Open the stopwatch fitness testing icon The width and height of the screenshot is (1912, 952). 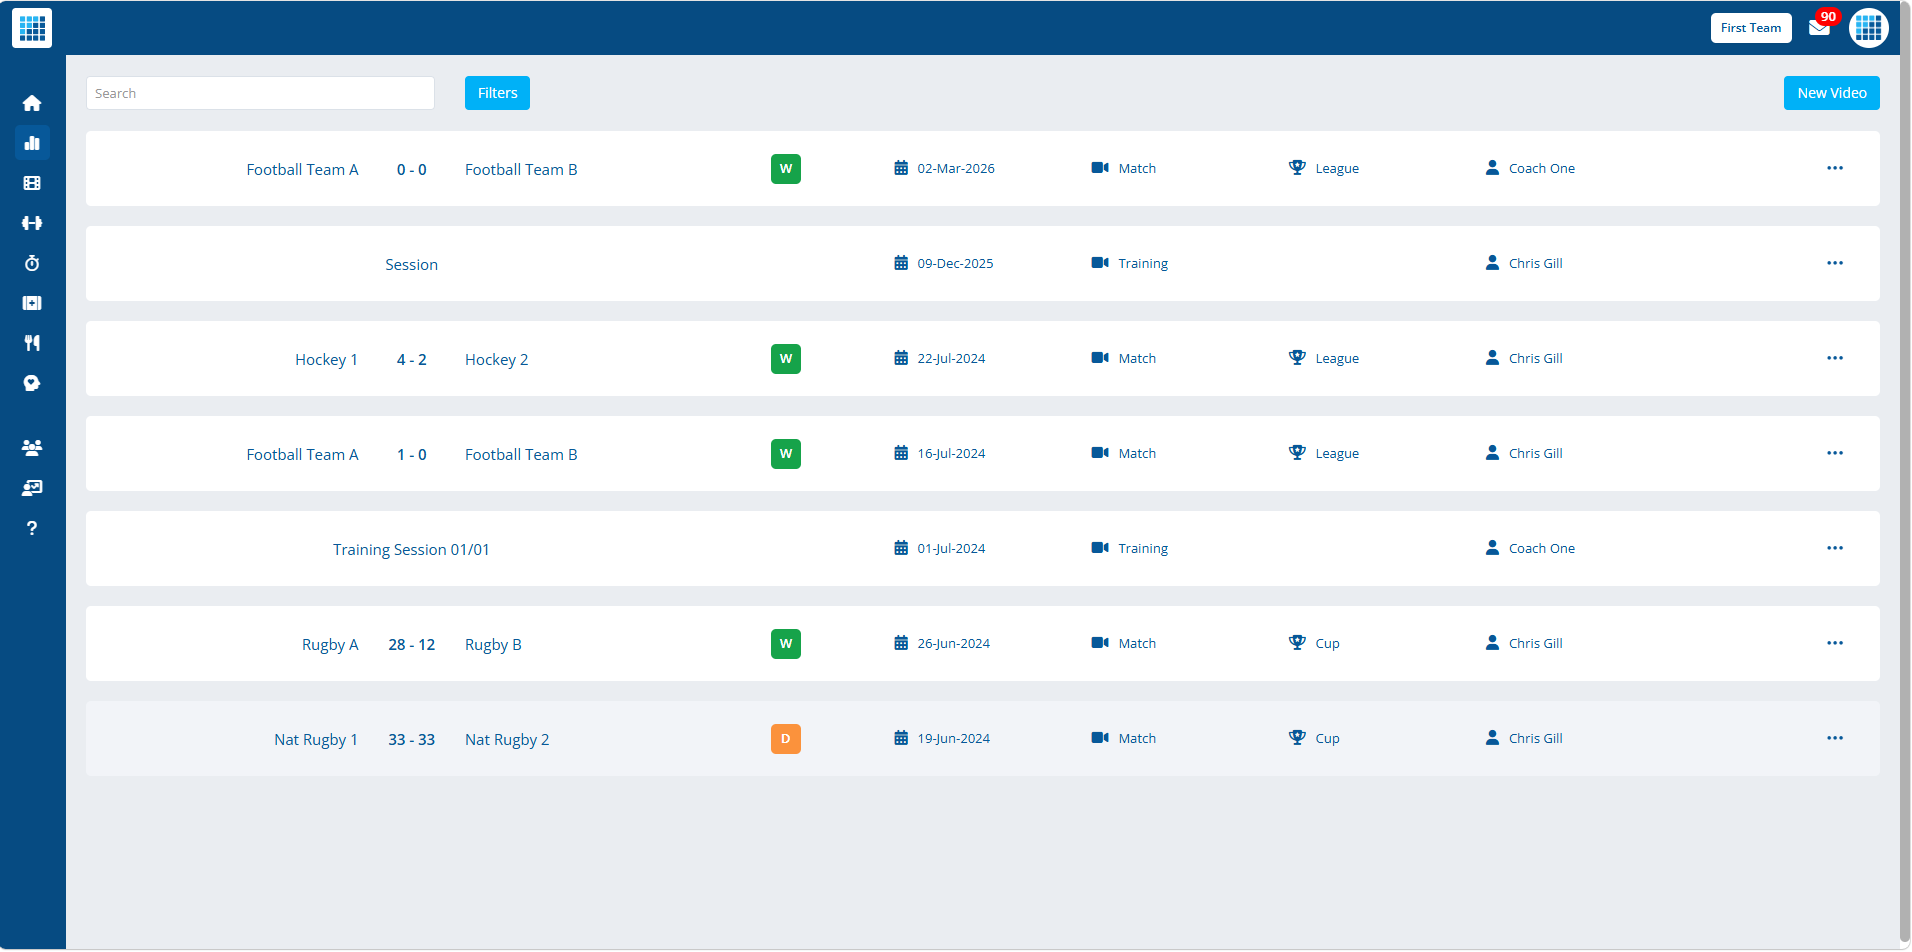click(x=32, y=263)
